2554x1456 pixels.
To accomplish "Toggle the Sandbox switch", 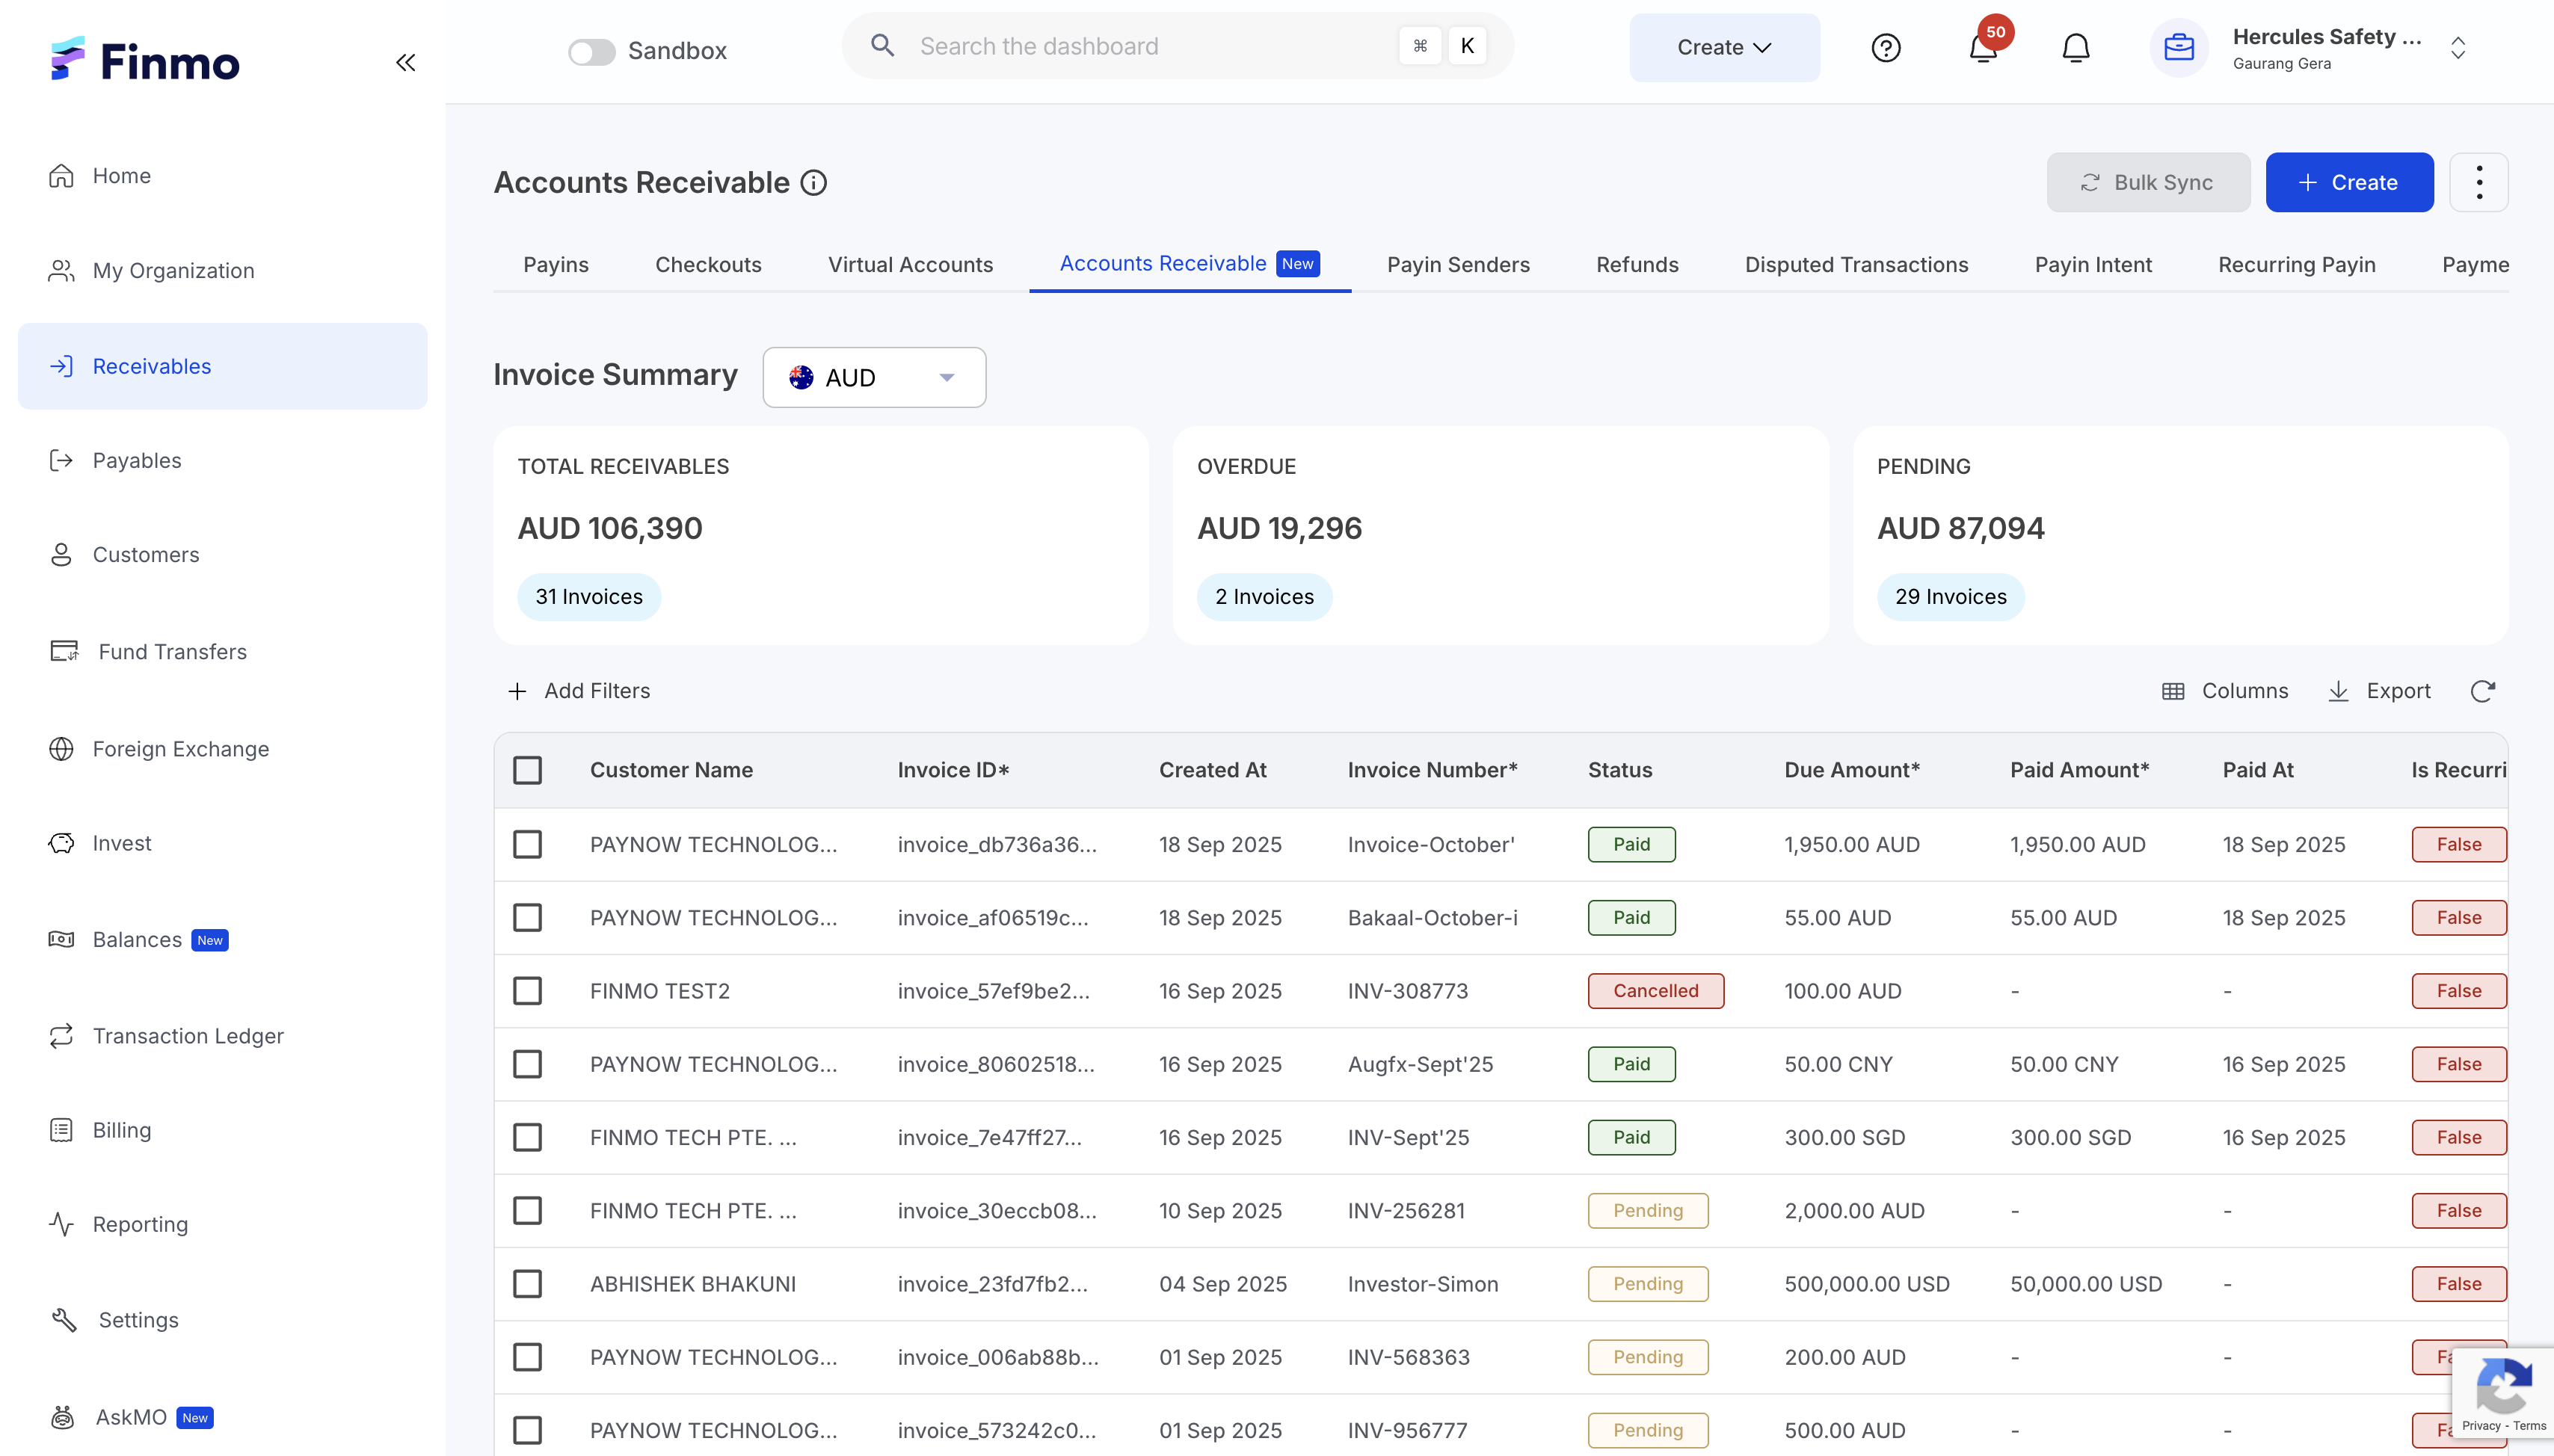I will point(592,51).
